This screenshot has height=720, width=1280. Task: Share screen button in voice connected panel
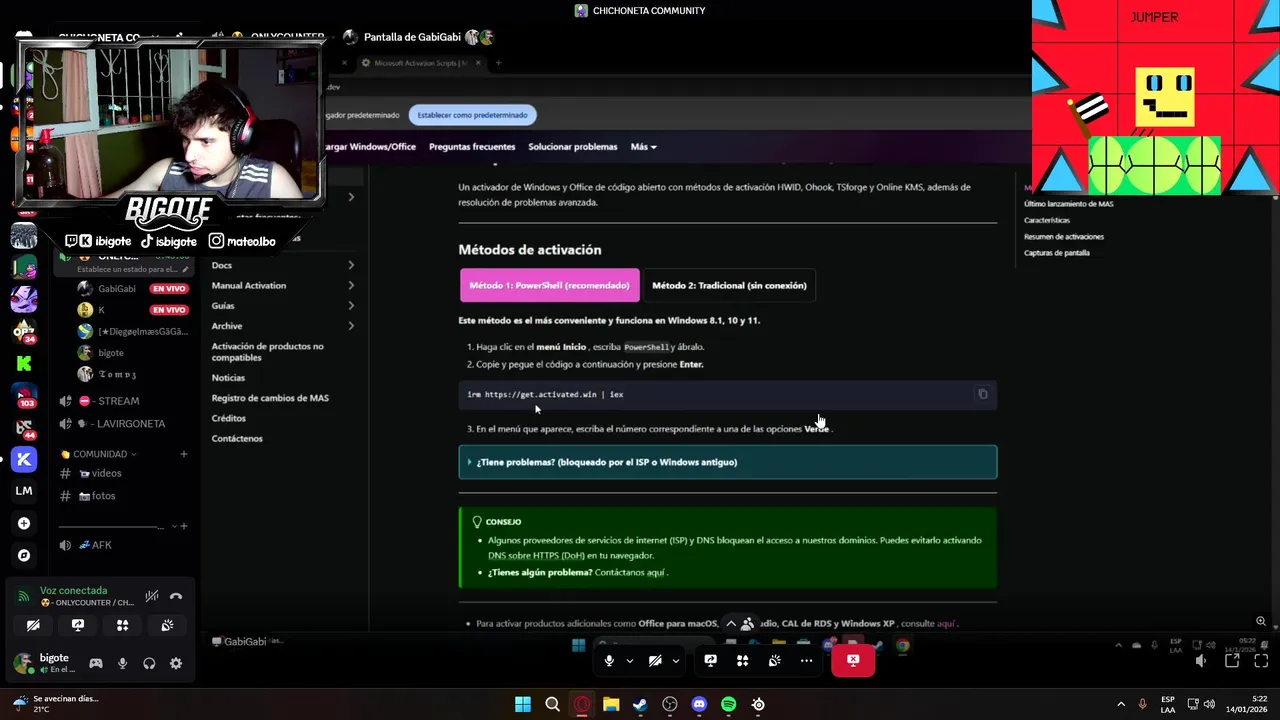coord(78,625)
